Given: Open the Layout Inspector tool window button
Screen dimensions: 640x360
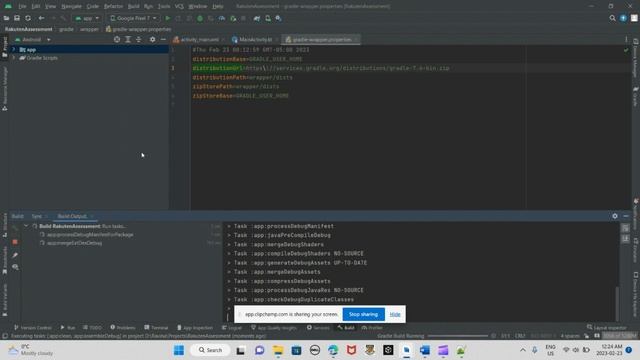Looking at the screenshot, I should point(607,327).
